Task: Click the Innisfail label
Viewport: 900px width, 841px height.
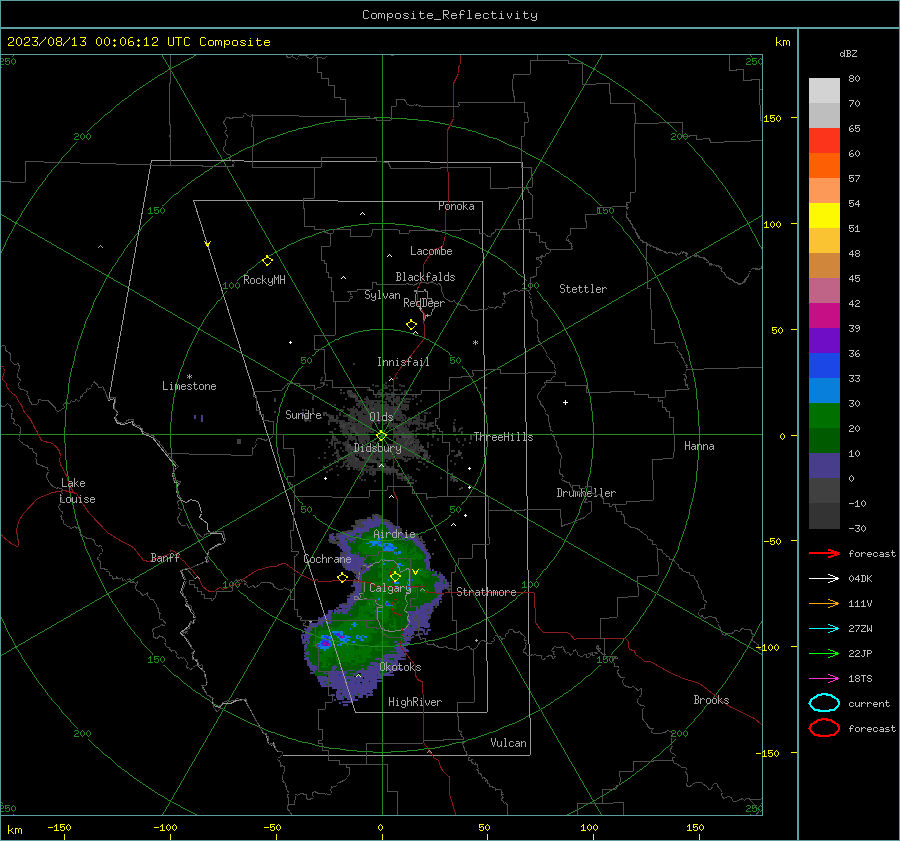Action: click(403, 362)
